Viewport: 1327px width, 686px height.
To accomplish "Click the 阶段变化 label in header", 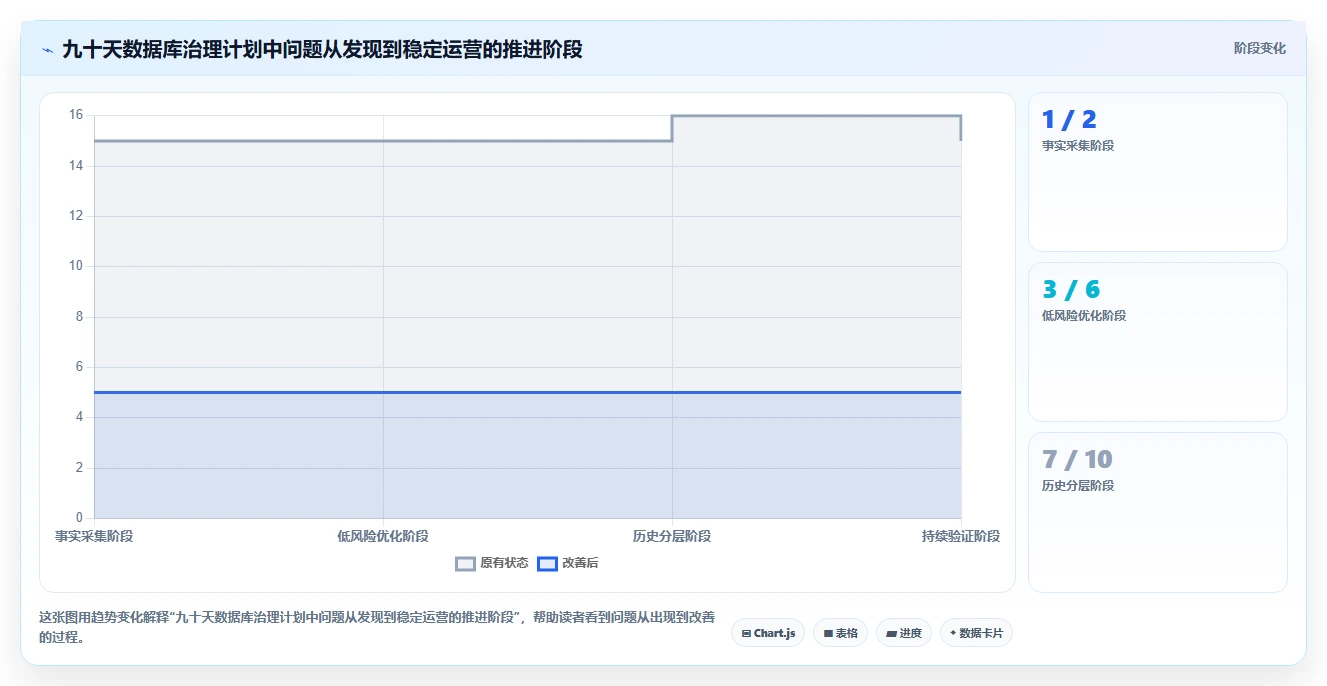I will [x=1259, y=48].
